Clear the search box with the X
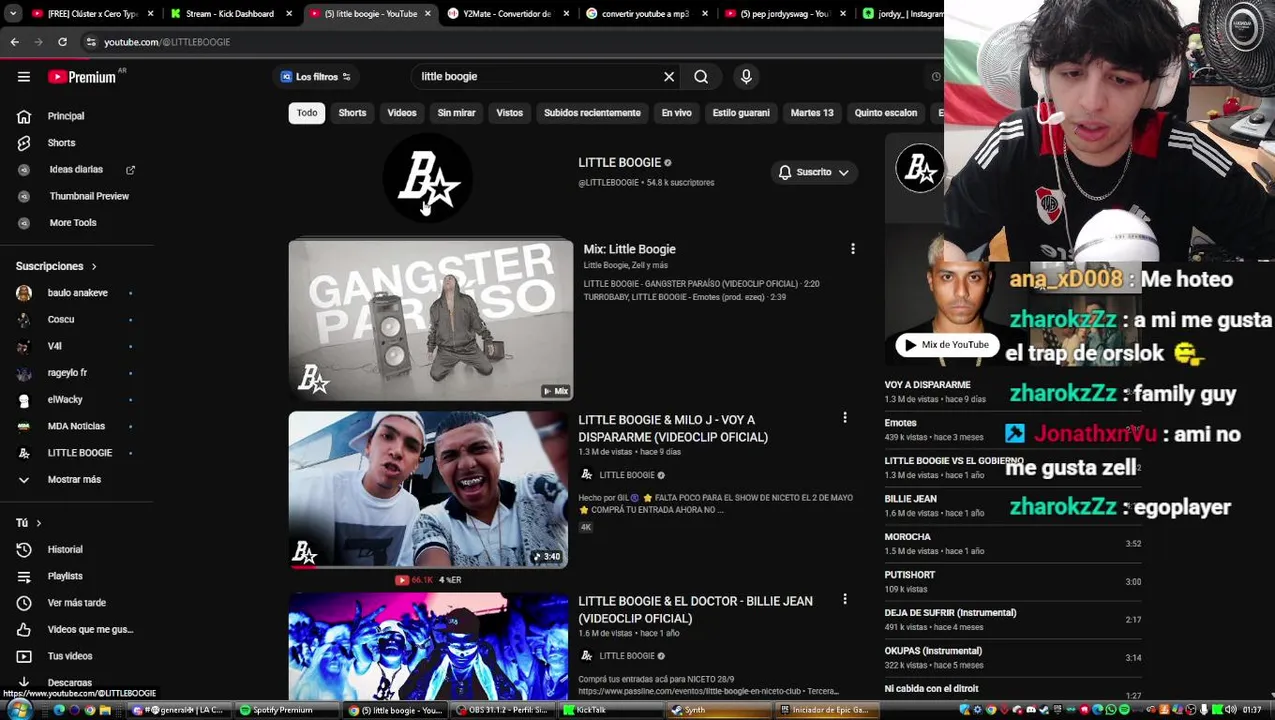The width and height of the screenshot is (1275, 720). pos(669,77)
